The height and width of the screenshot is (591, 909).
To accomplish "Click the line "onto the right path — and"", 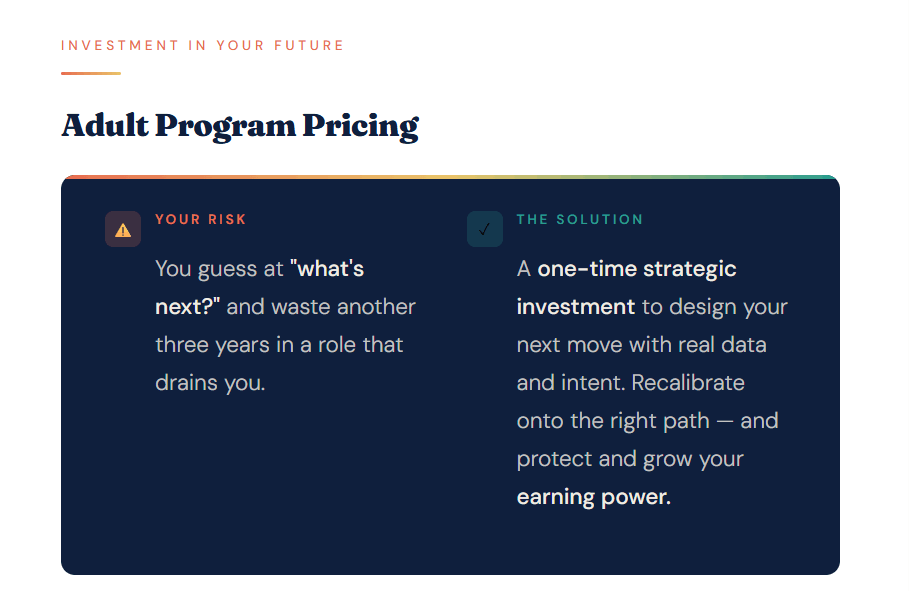I will click(647, 421).
